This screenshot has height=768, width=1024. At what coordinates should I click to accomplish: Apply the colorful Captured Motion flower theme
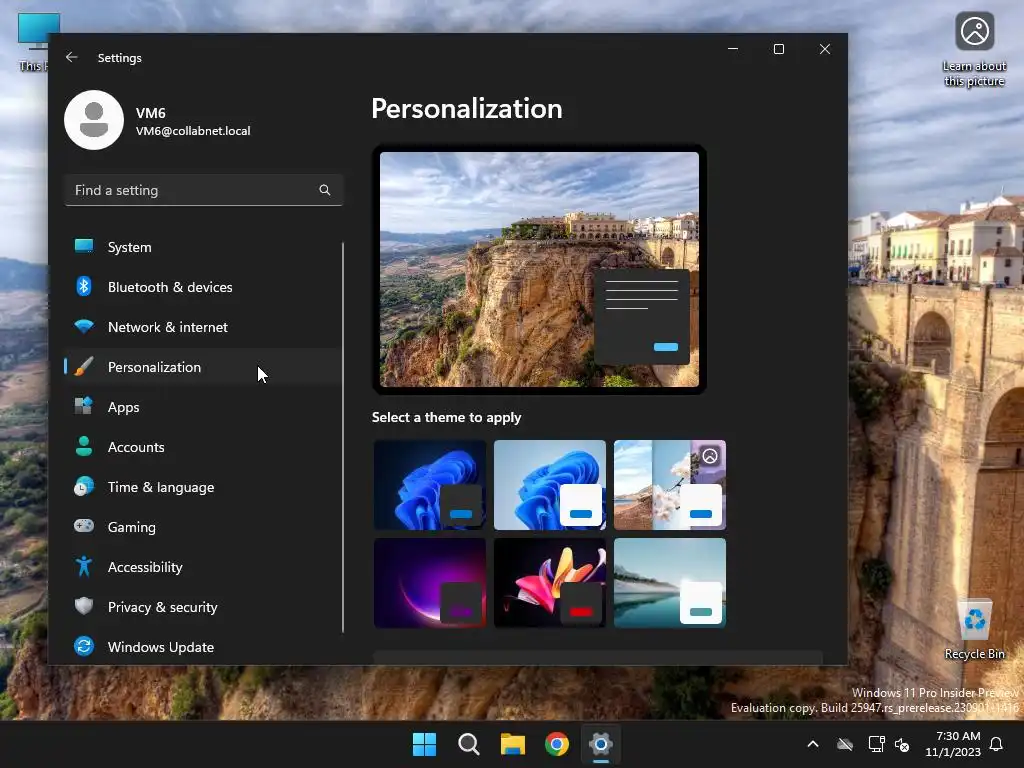click(550, 583)
